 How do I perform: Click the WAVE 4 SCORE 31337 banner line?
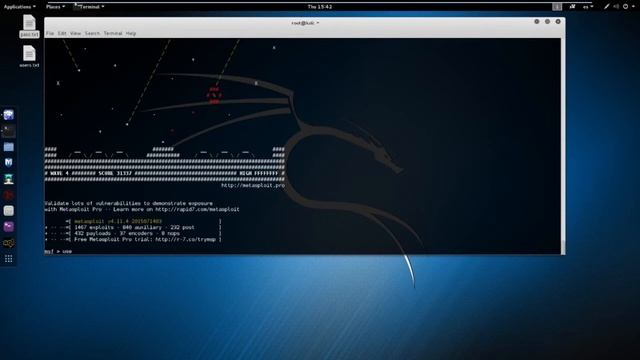click(165, 173)
